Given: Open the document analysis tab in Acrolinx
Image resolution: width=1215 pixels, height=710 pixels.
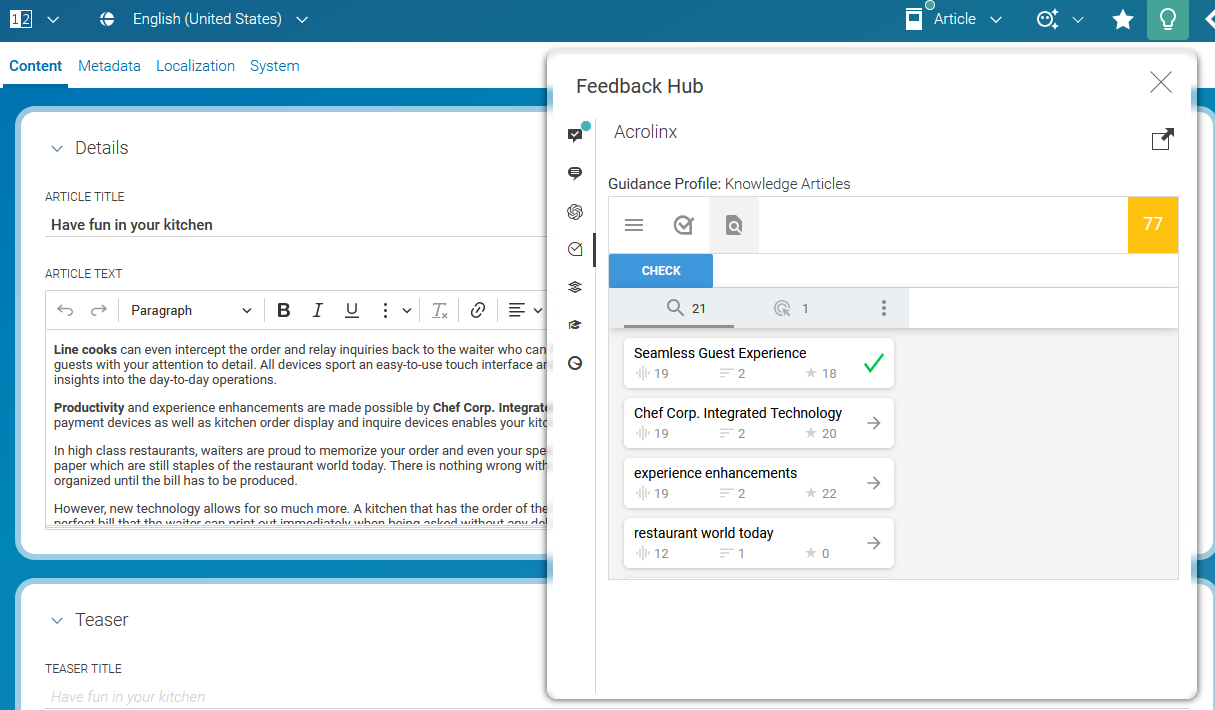Looking at the screenshot, I should click(733, 225).
